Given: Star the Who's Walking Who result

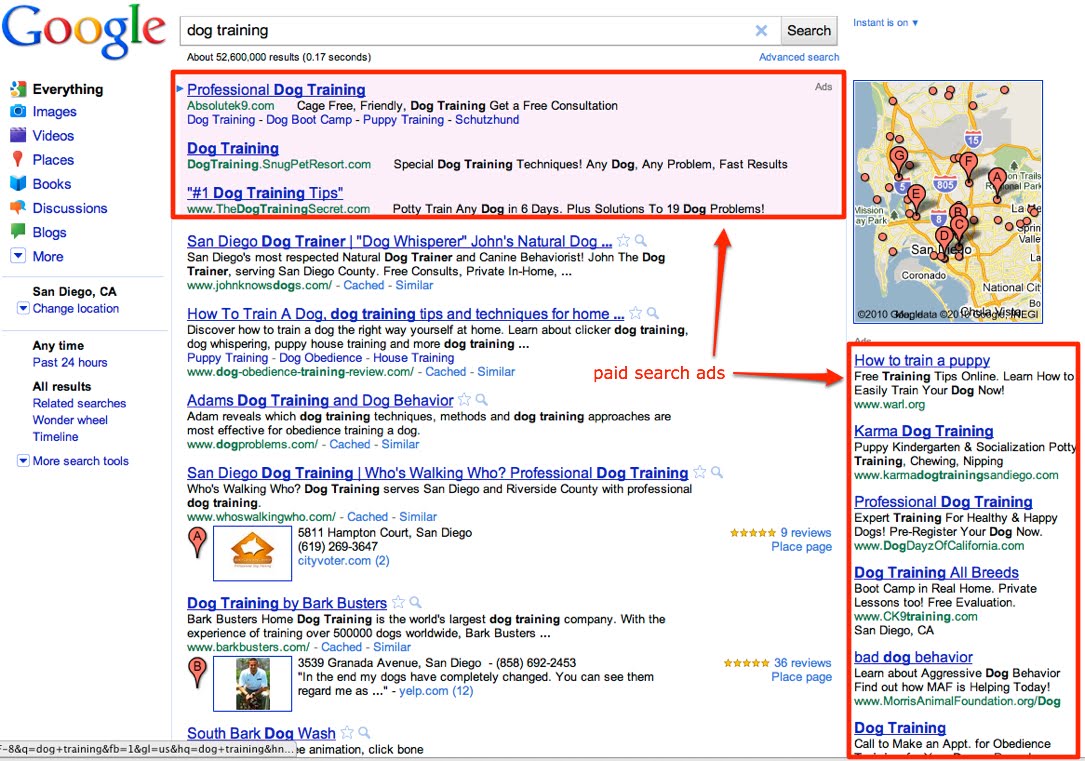Looking at the screenshot, I should 700,473.
